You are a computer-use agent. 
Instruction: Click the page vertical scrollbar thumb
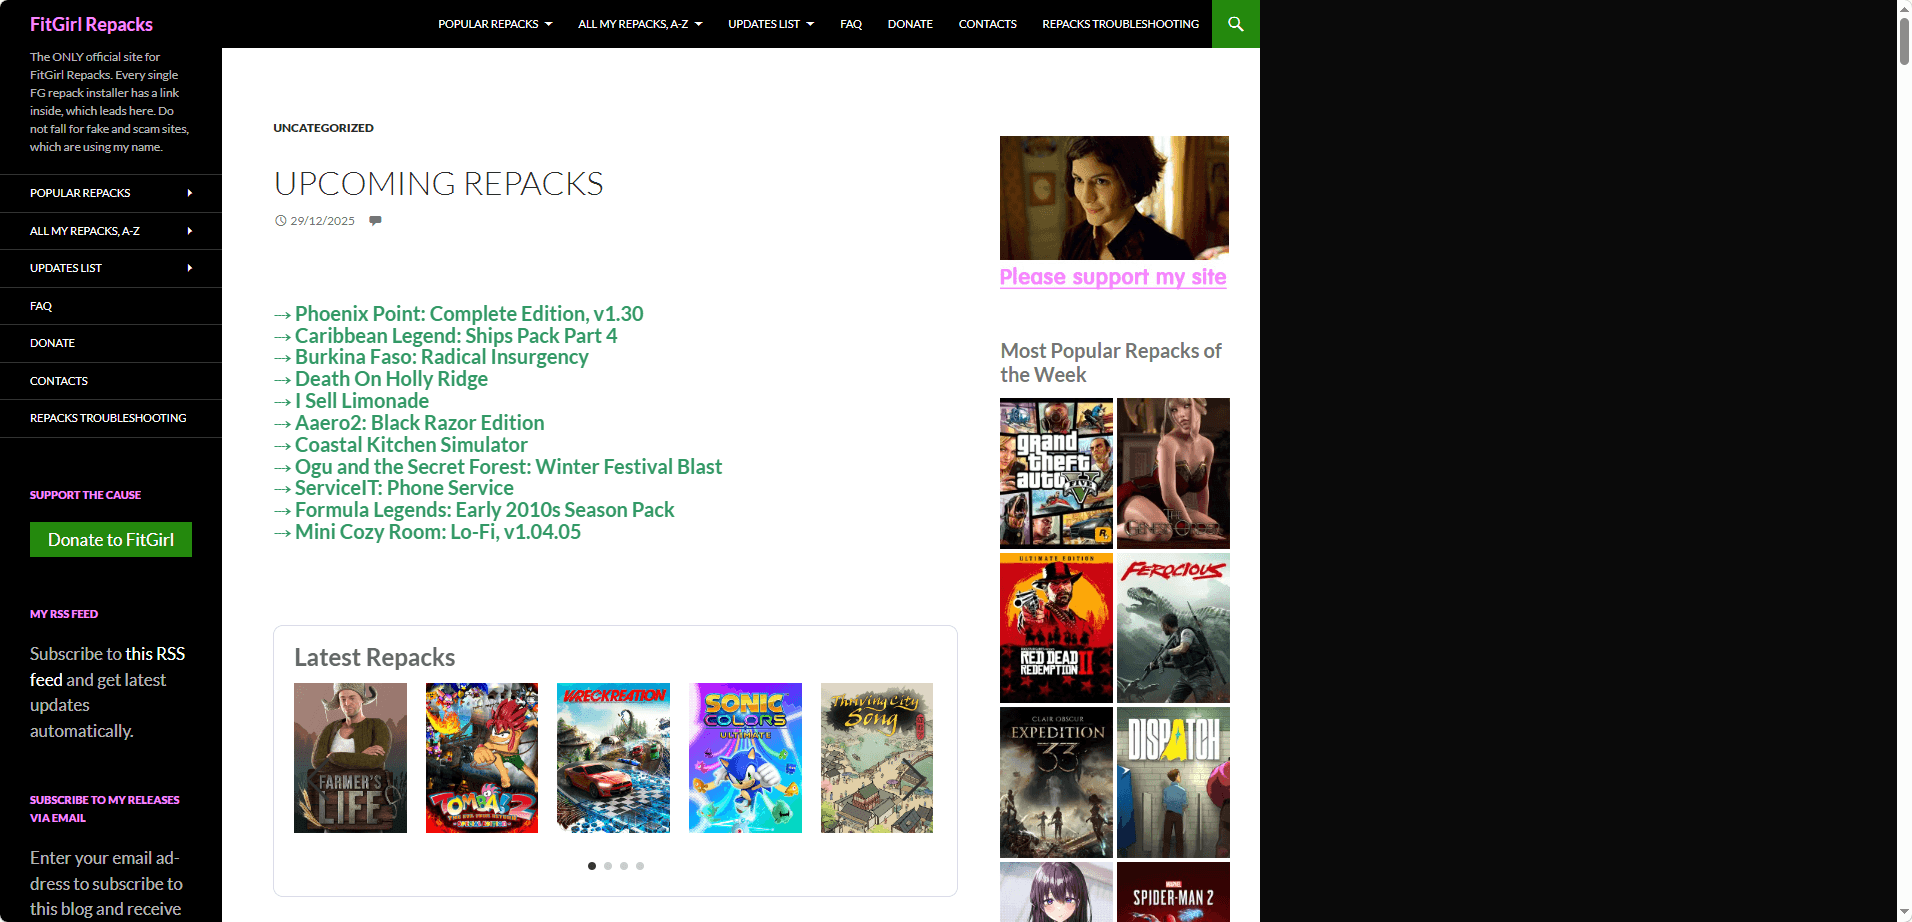[1904, 40]
